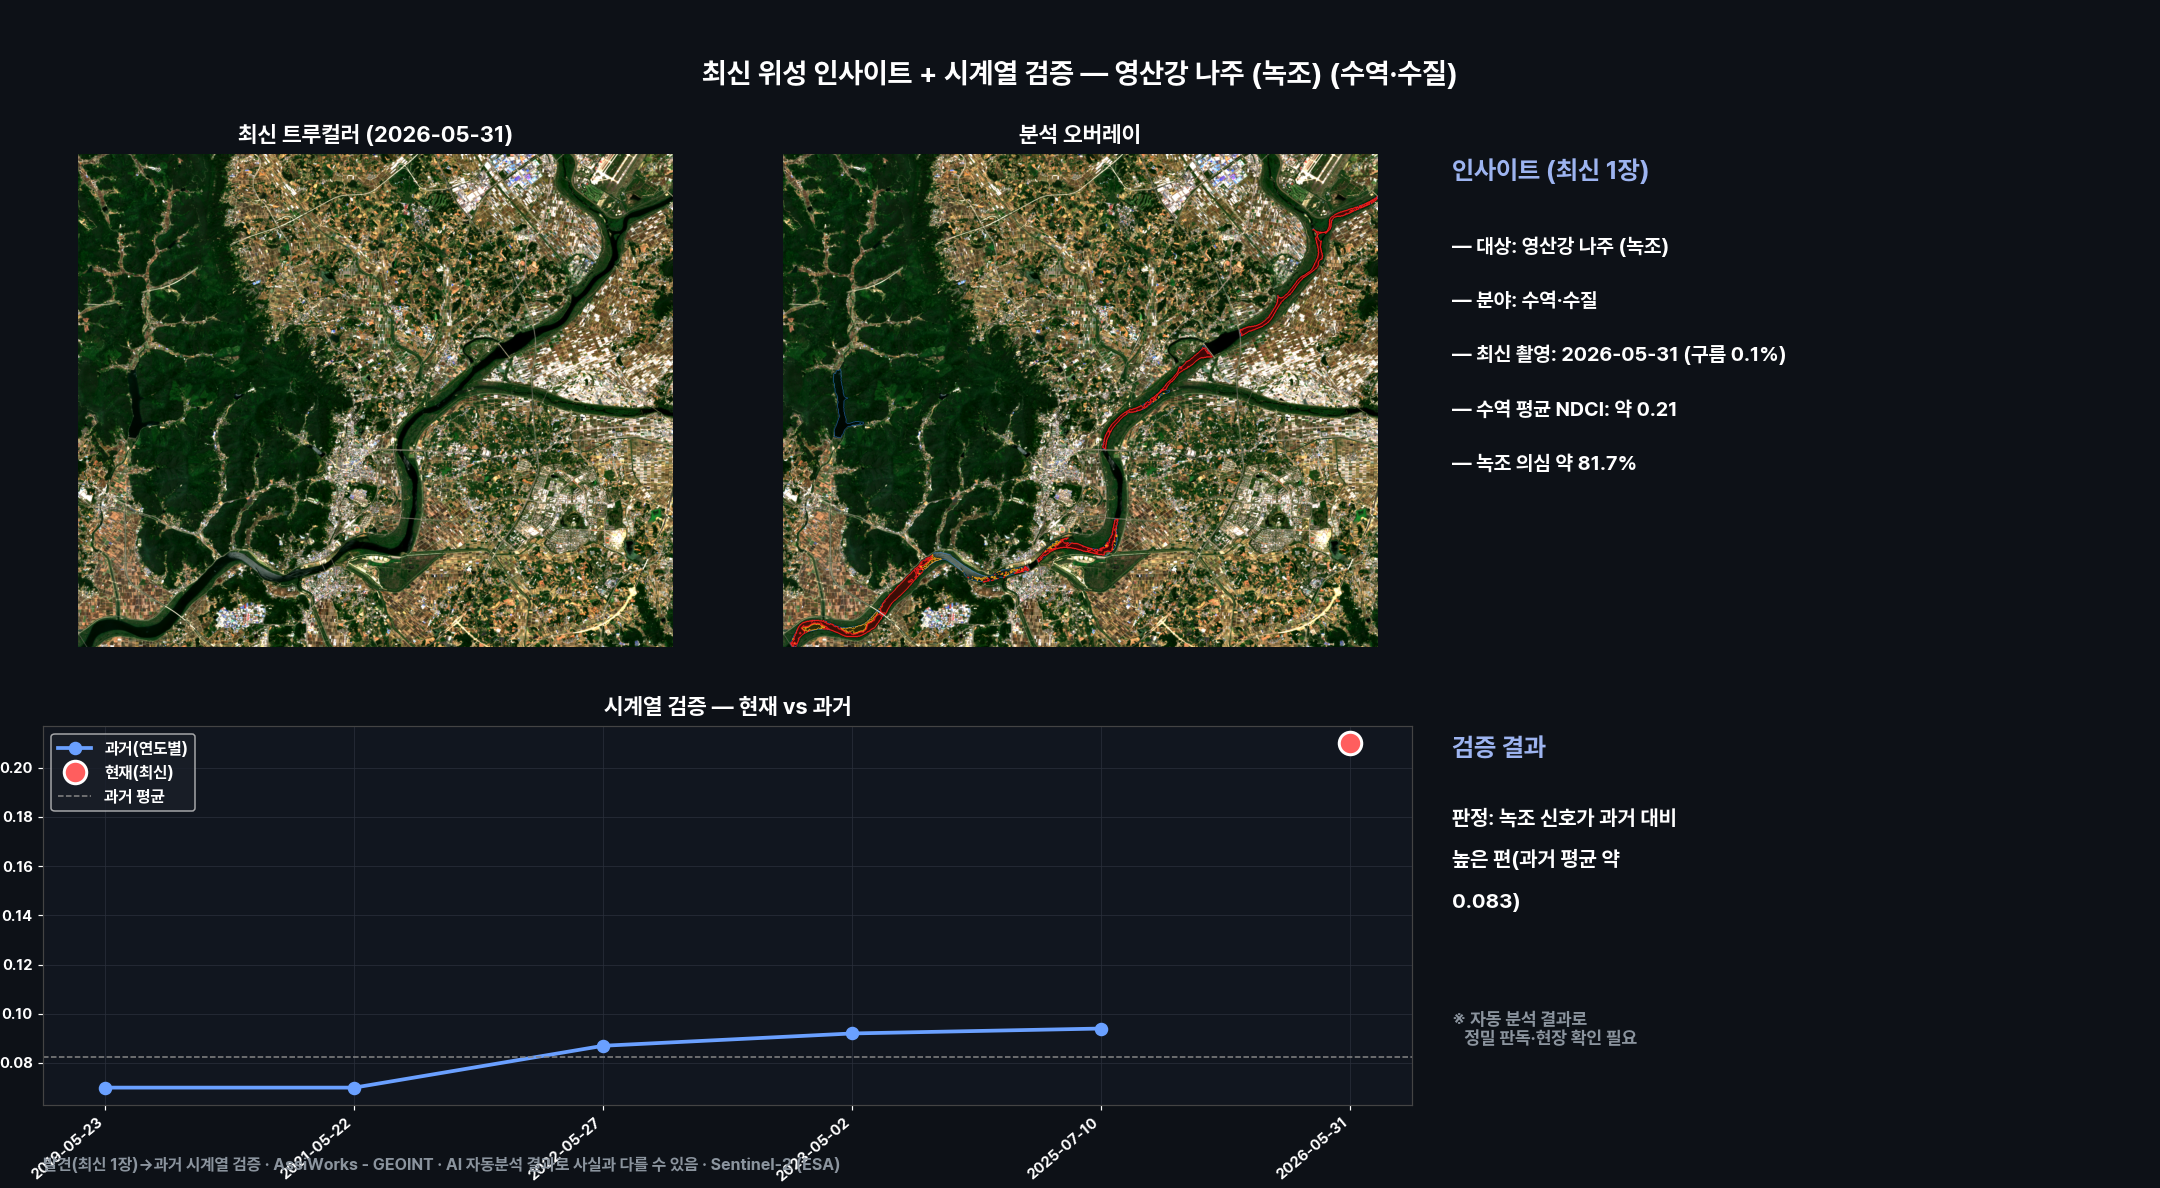Click the true-color satellite image of the Yeongsan River
The height and width of the screenshot is (1188, 2160).
pyautogui.click(x=375, y=400)
